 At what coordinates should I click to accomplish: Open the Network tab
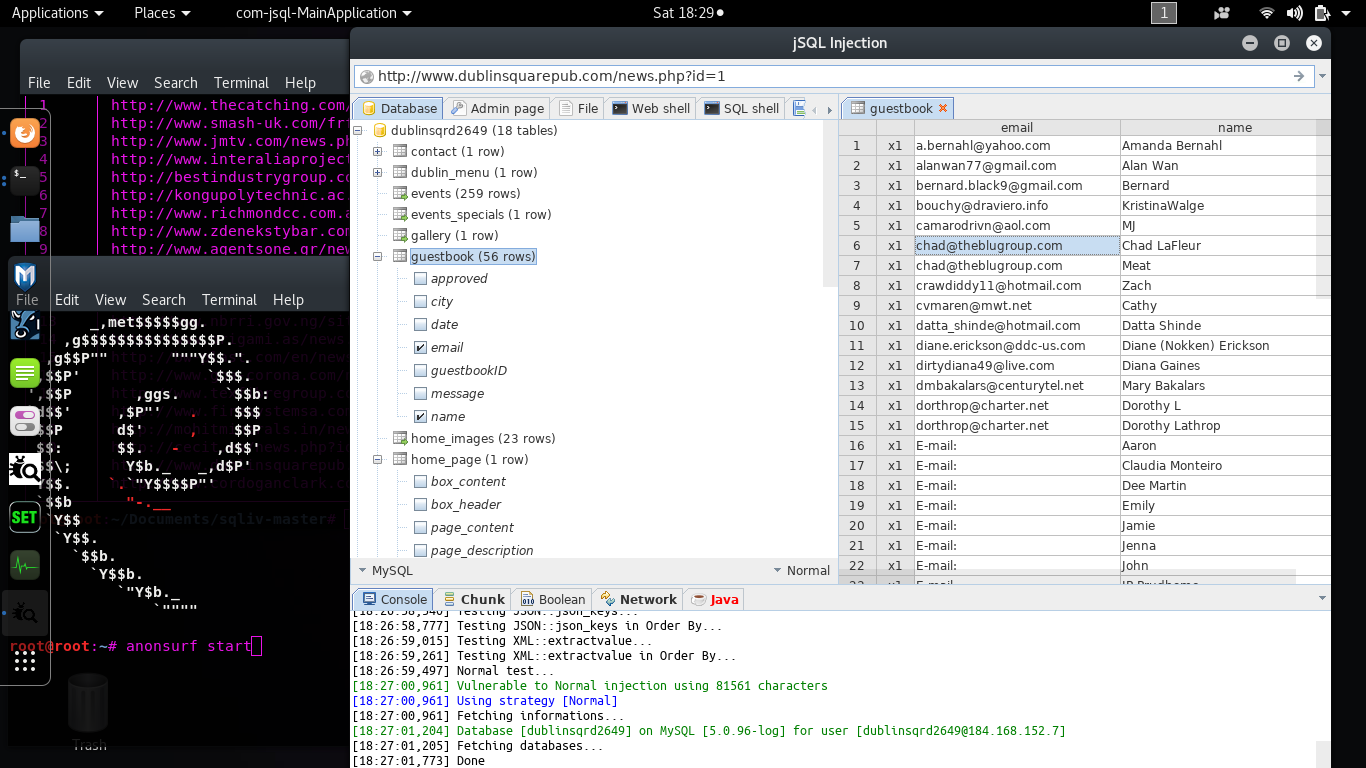tap(638, 600)
